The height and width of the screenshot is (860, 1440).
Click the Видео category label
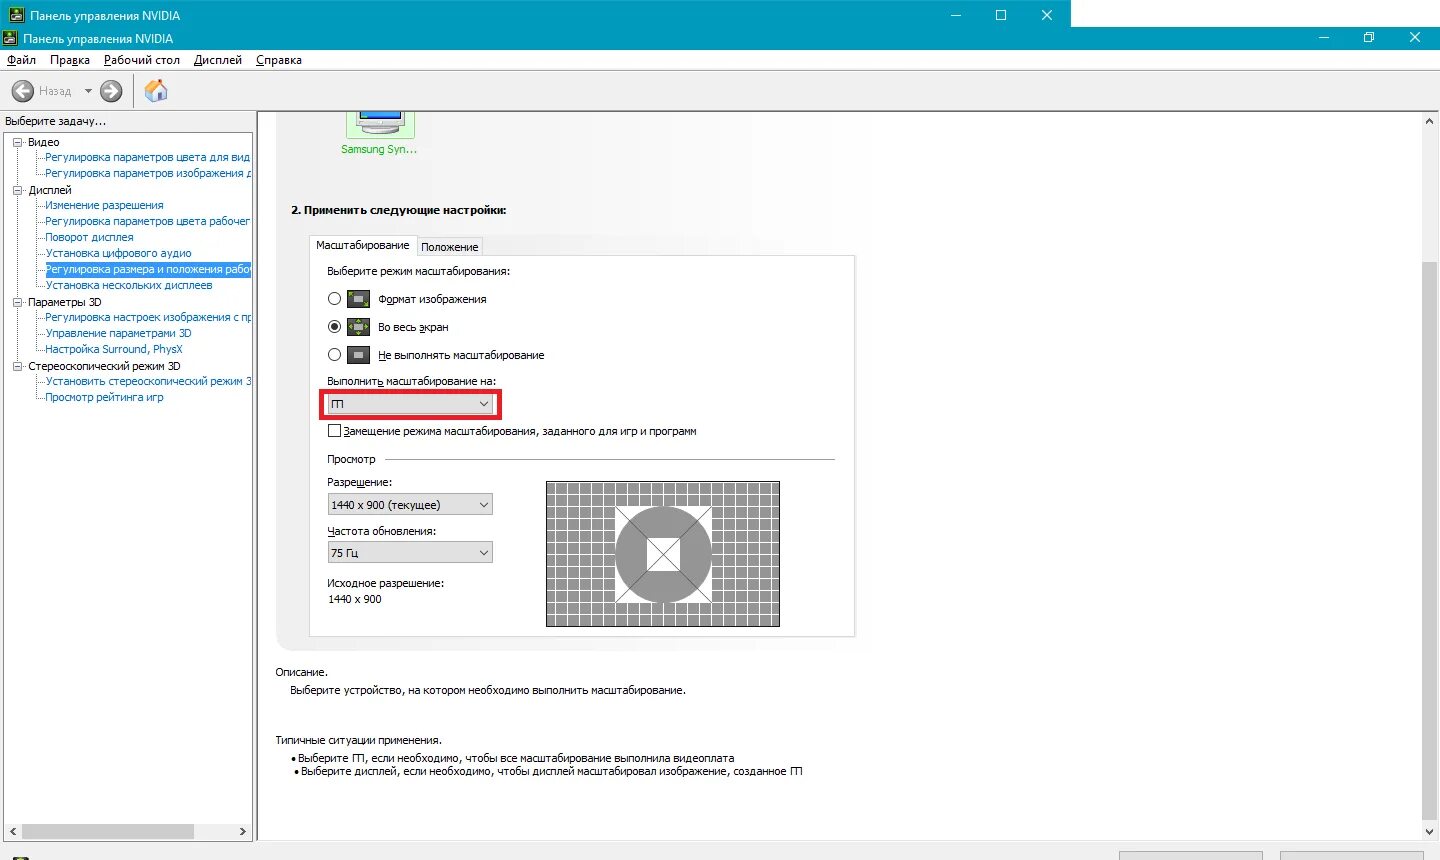click(44, 142)
